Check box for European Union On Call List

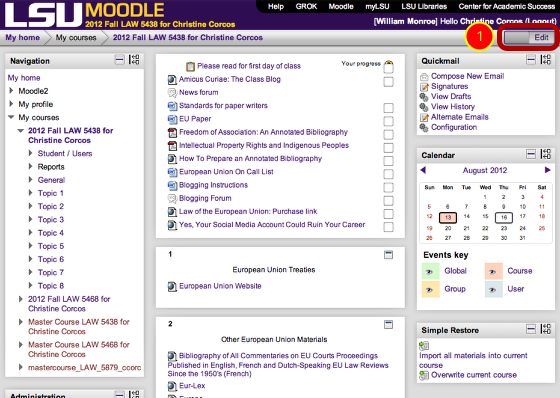(x=388, y=174)
